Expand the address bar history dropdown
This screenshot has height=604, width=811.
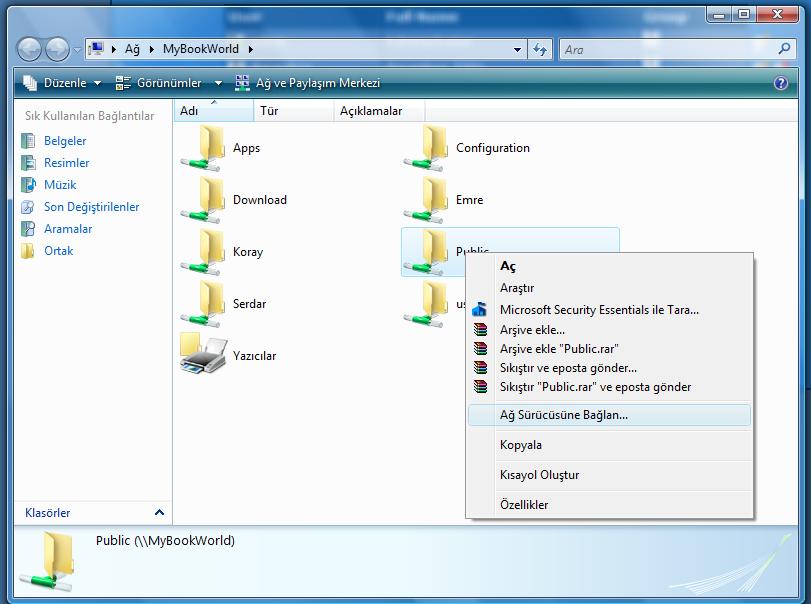tap(517, 50)
